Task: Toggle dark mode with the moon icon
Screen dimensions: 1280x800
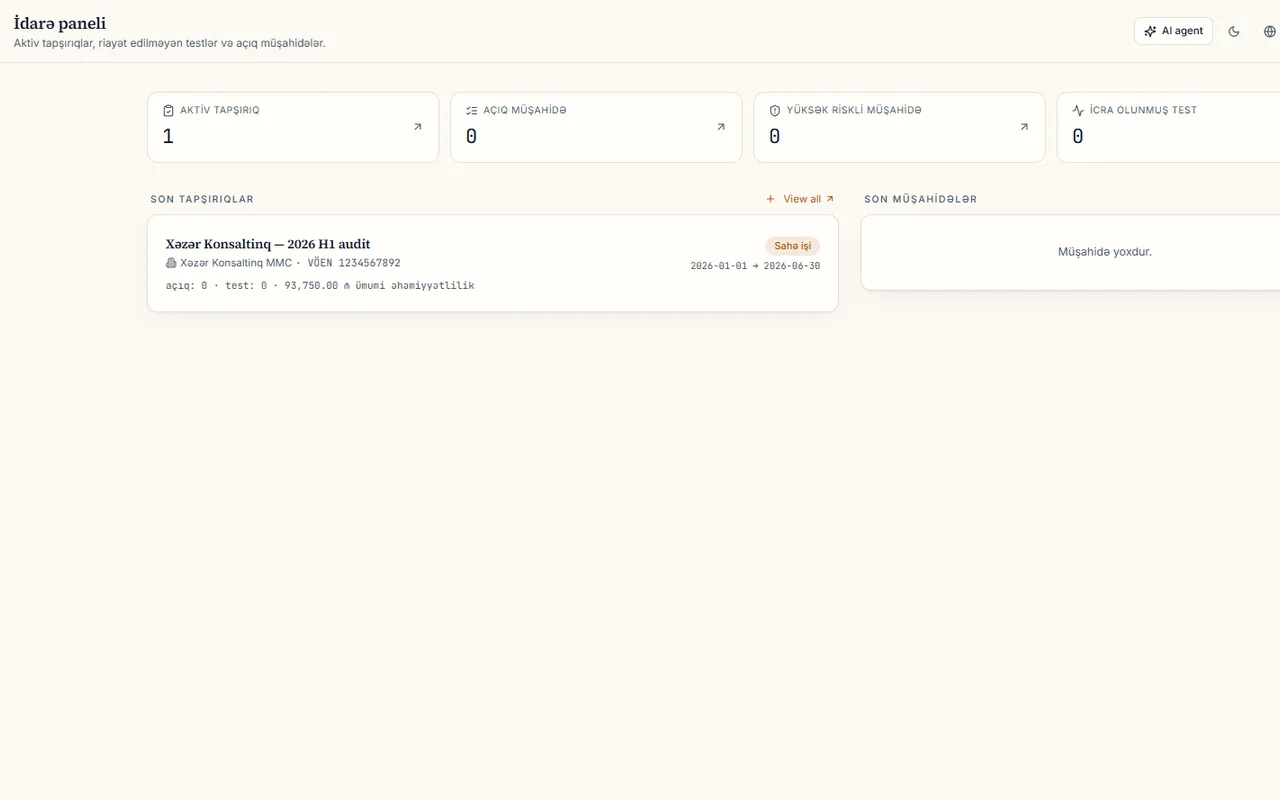Action: pyautogui.click(x=1234, y=31)
